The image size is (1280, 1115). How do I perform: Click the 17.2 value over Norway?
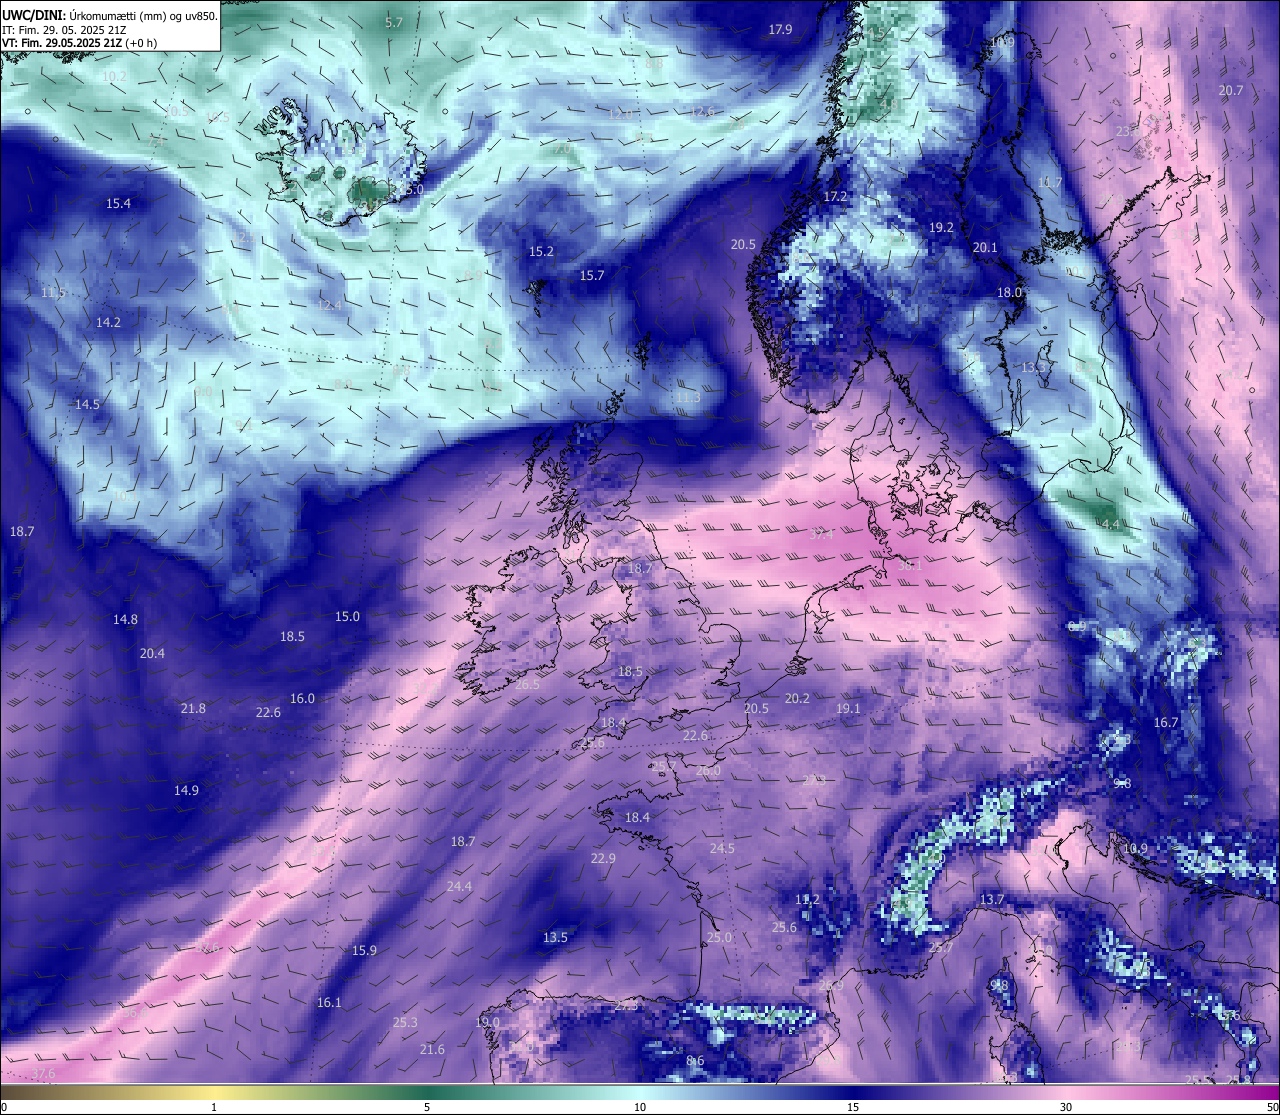835,197
